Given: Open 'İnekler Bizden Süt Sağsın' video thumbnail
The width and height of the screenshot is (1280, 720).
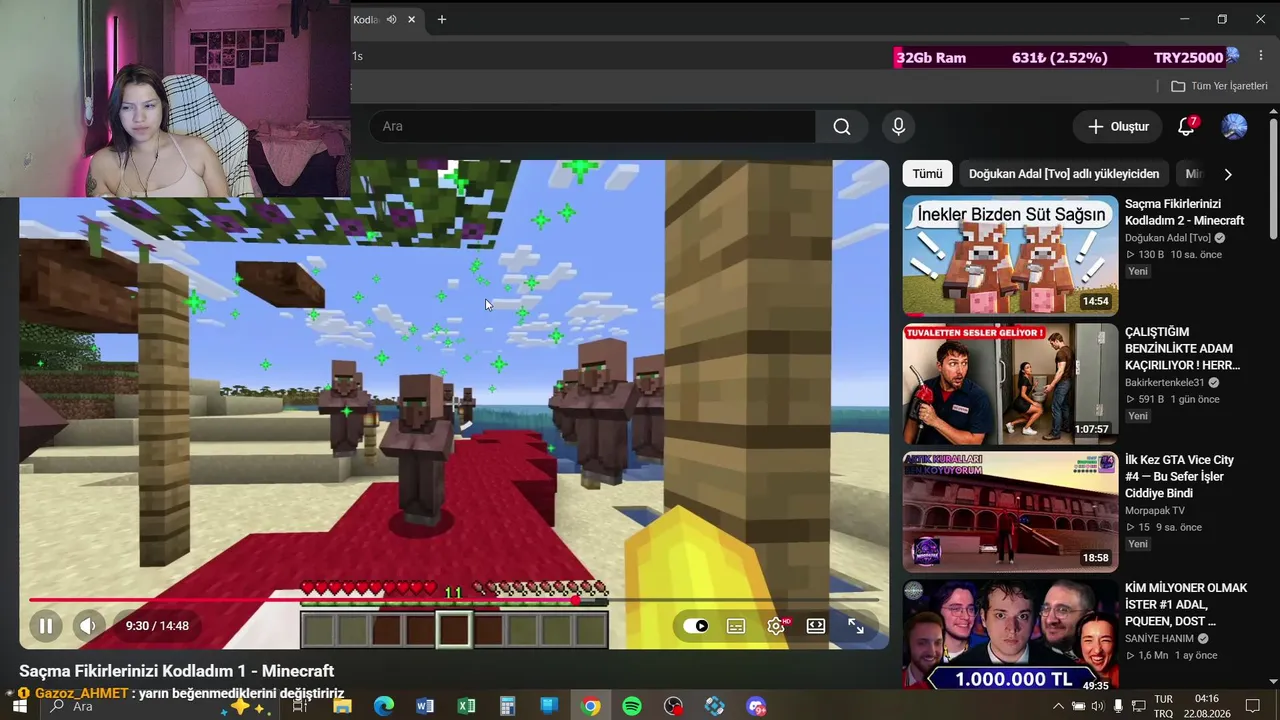Looking at the screenshot, I should pyautogui.click(x=1010, y=256).
